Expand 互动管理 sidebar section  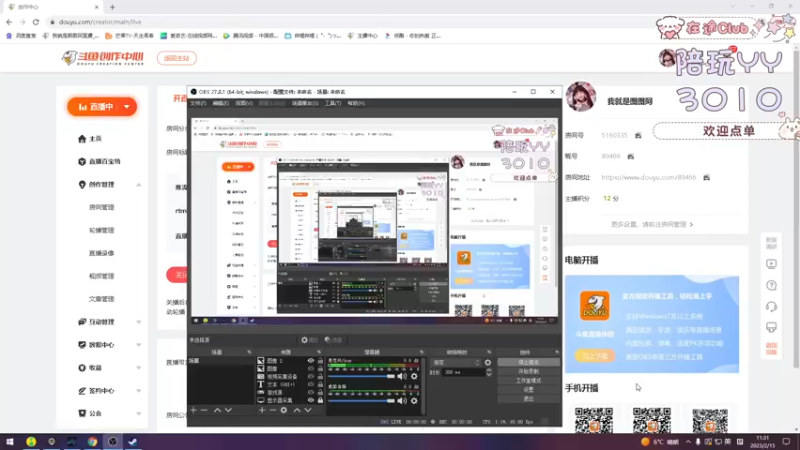pos(139,322)
